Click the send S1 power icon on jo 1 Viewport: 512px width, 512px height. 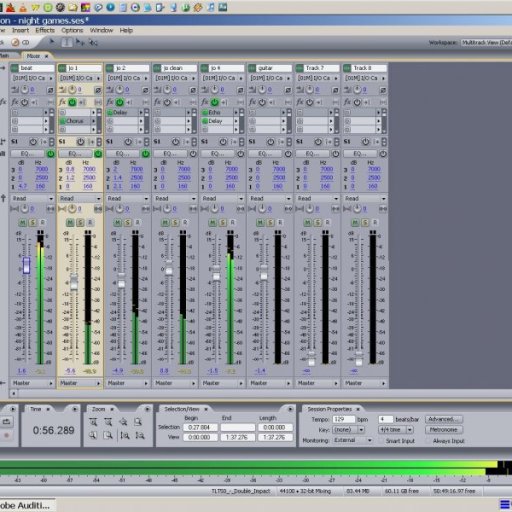pyautogui.click(x=80, y=142)
